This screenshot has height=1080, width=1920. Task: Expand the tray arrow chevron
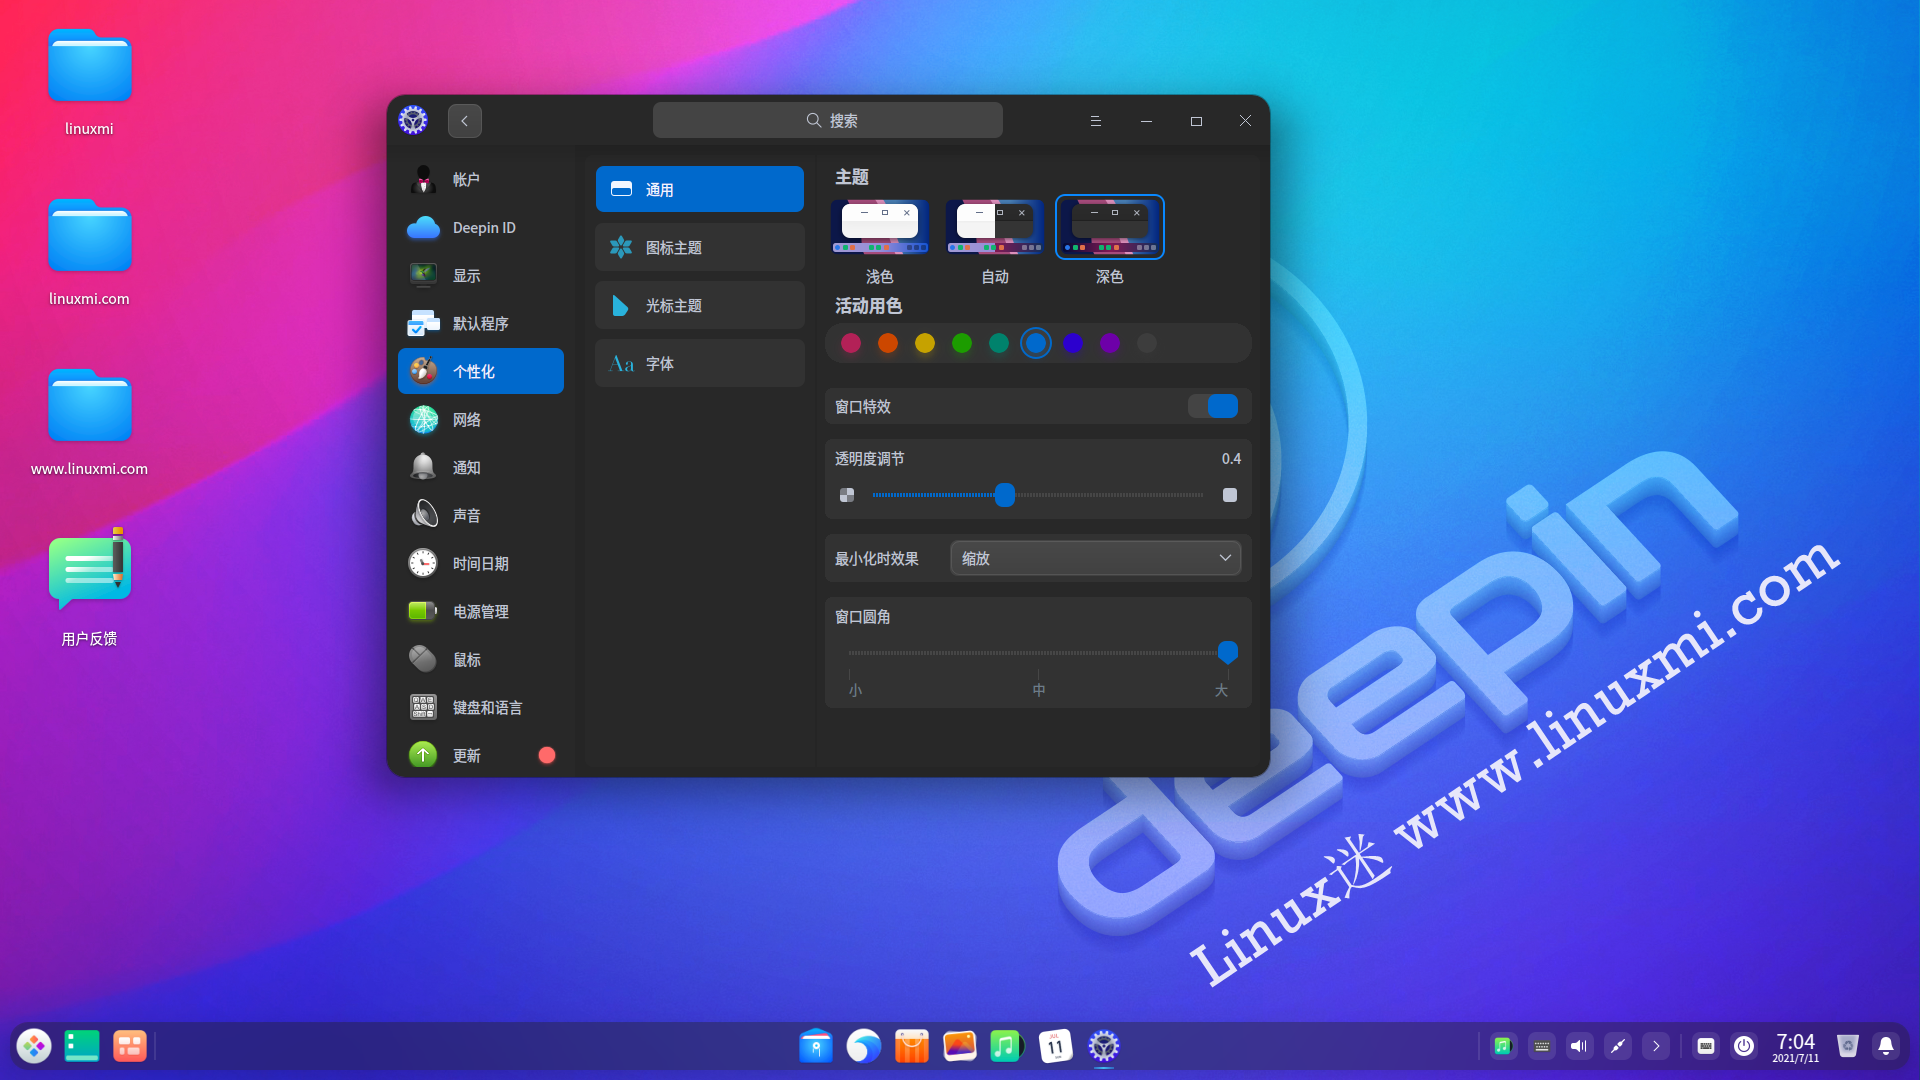pyautogui.click(x=1656, y=1046)
